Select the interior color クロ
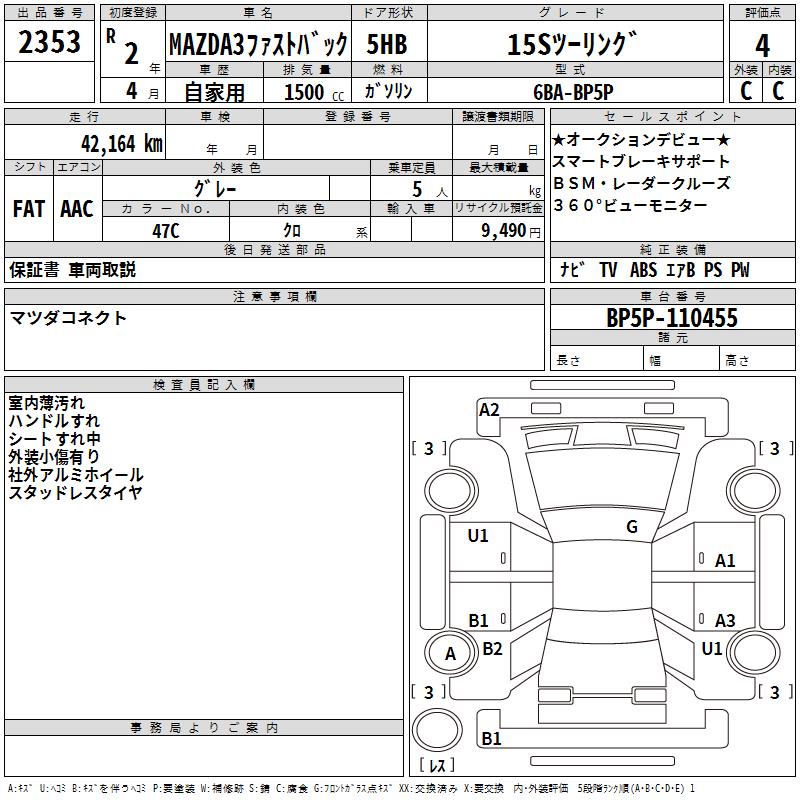Image resolution: width=800 pixels, height=800 pixels. point(292,231)
